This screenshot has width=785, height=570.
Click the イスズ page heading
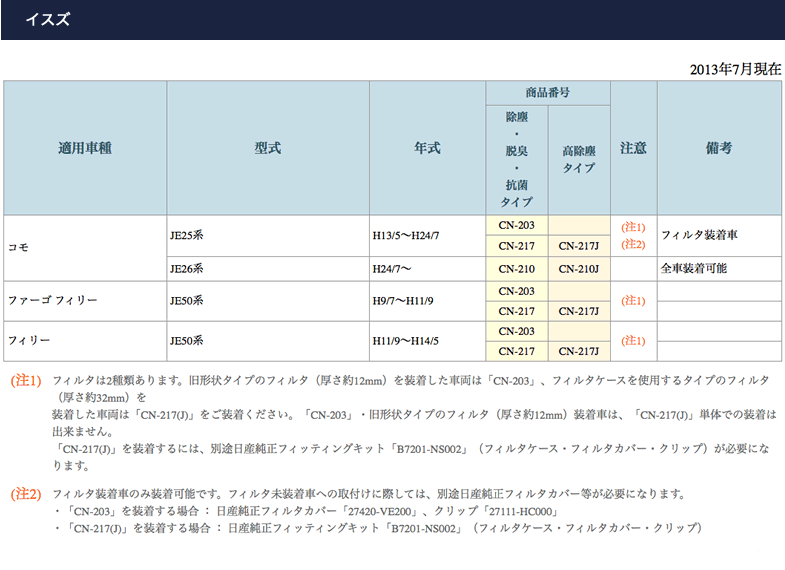tap(48, 20)
